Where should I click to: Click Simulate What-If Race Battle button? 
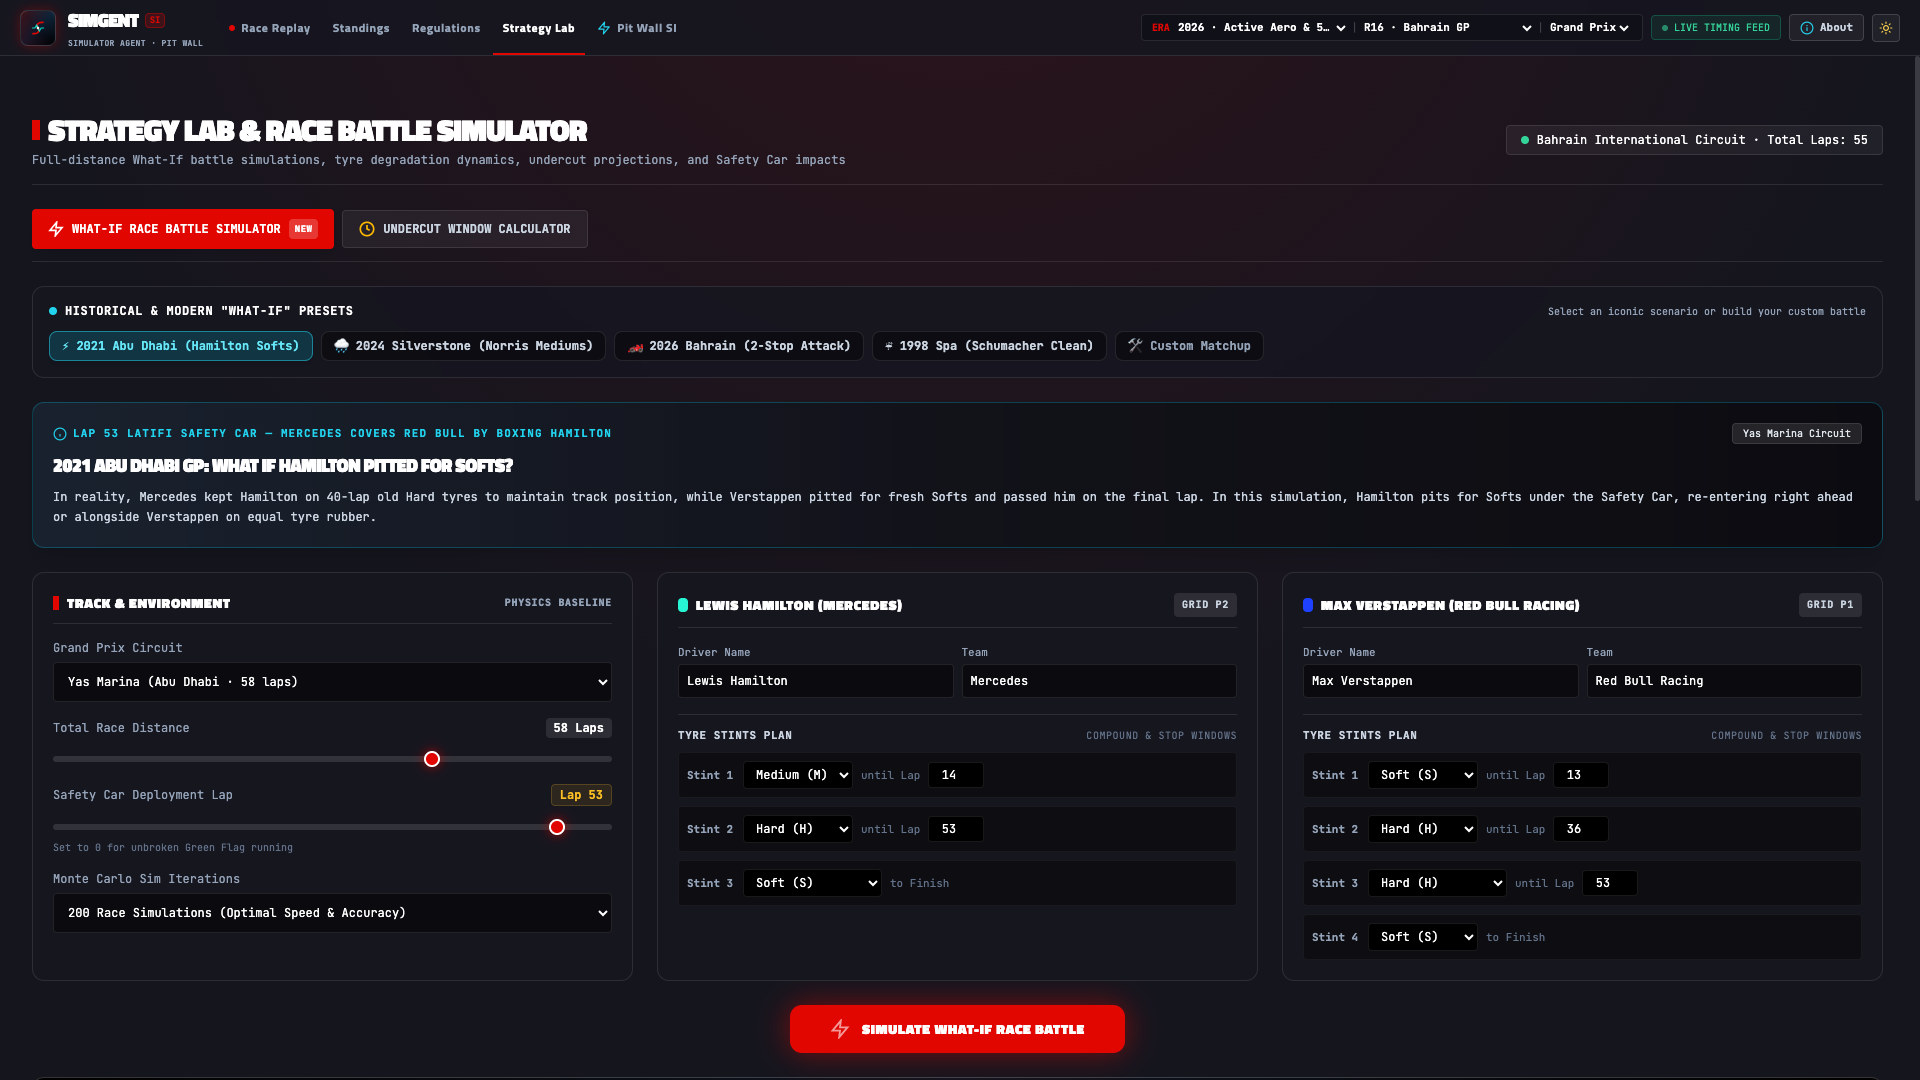(957, 1029)
